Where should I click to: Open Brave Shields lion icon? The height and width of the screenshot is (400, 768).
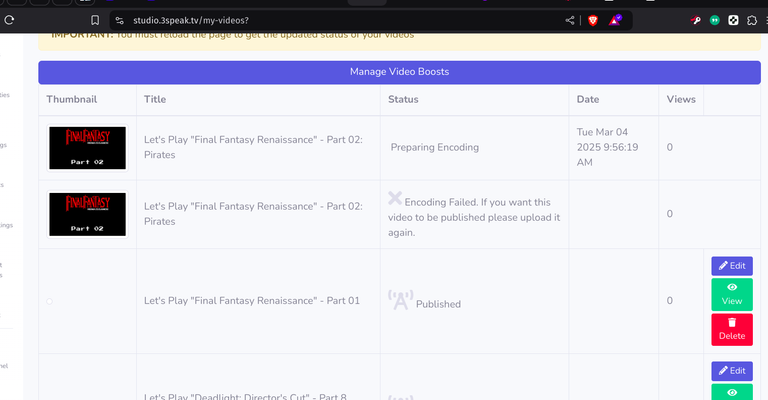[x=593, y=21]
